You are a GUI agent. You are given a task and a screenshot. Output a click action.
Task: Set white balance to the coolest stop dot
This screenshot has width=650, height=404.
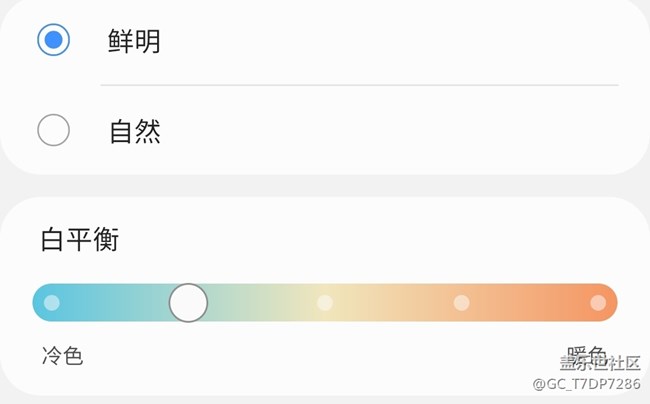click(x=52, y=302)
